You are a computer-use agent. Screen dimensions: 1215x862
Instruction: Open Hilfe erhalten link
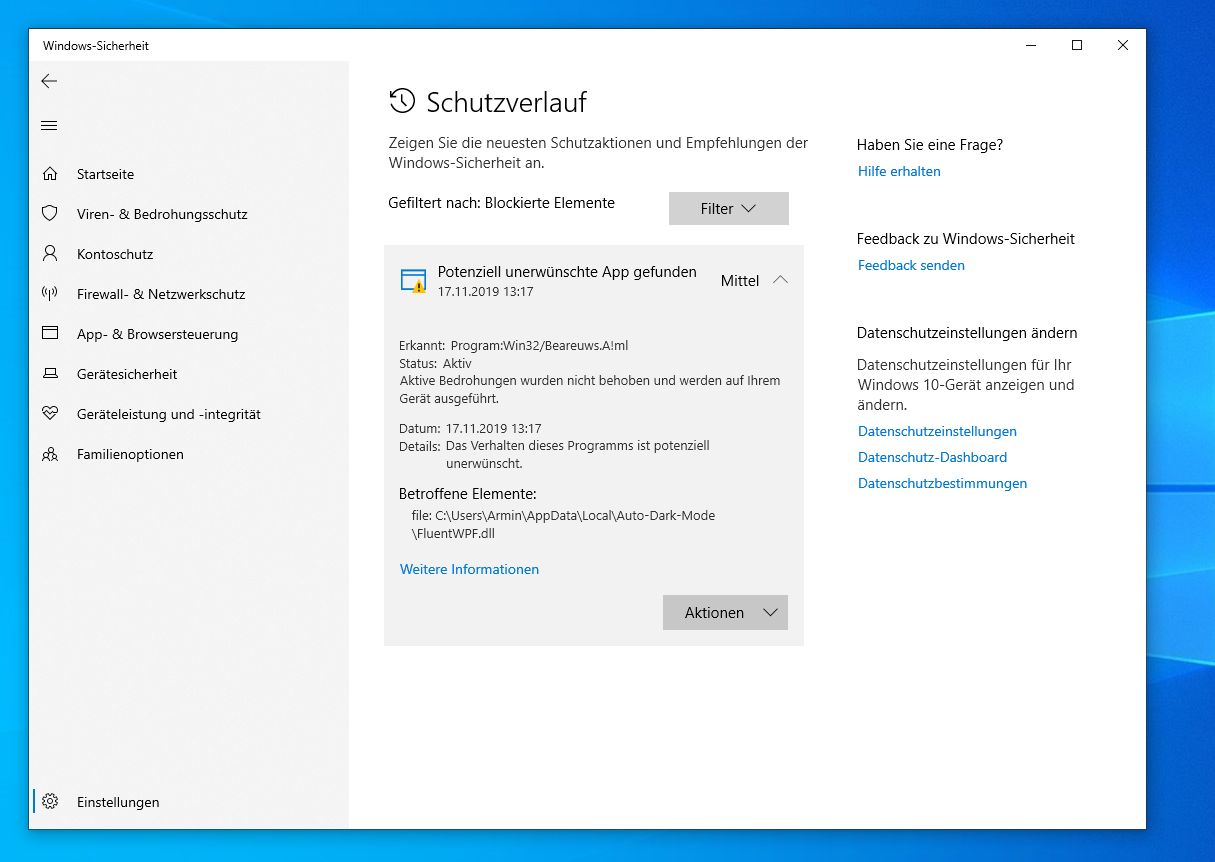coord(898,171)
